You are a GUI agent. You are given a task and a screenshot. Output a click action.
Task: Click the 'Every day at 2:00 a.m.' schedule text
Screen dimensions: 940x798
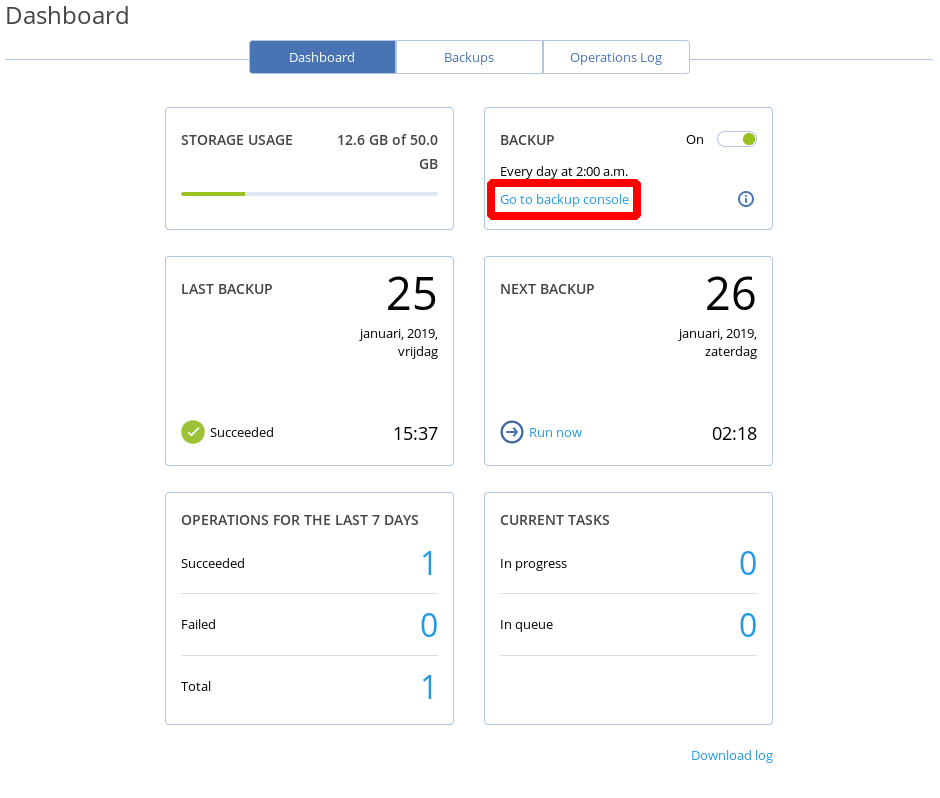point(564,171)
